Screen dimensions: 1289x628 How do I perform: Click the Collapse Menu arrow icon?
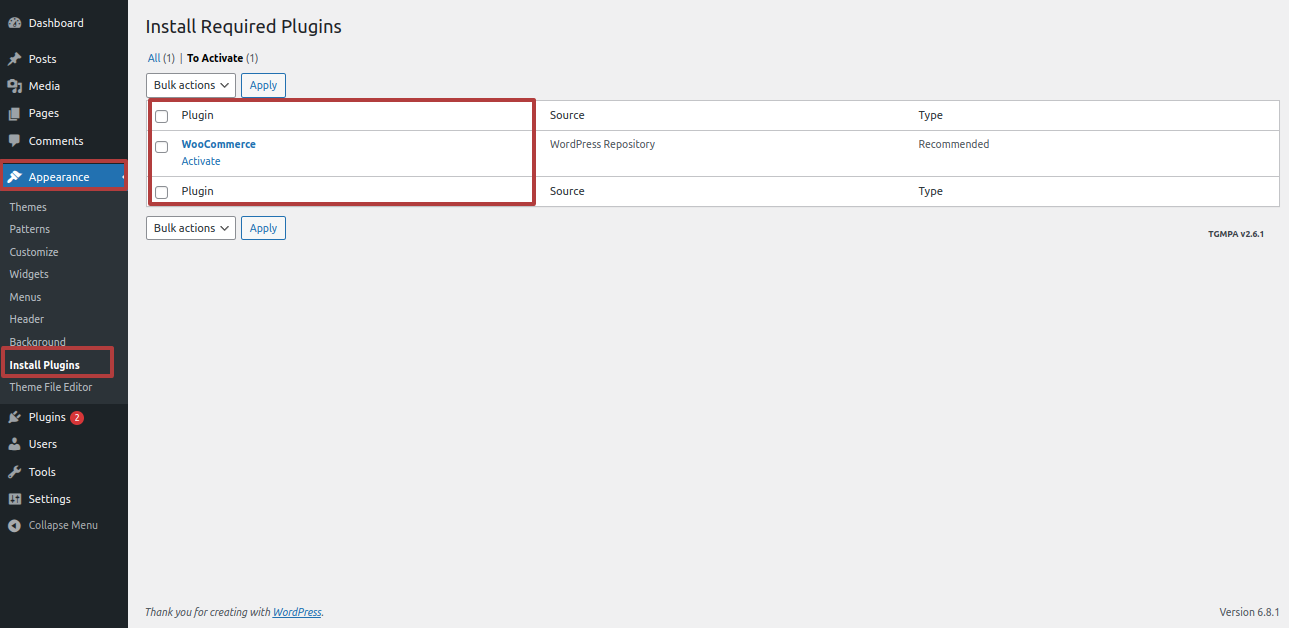click(x=15, y=525)
